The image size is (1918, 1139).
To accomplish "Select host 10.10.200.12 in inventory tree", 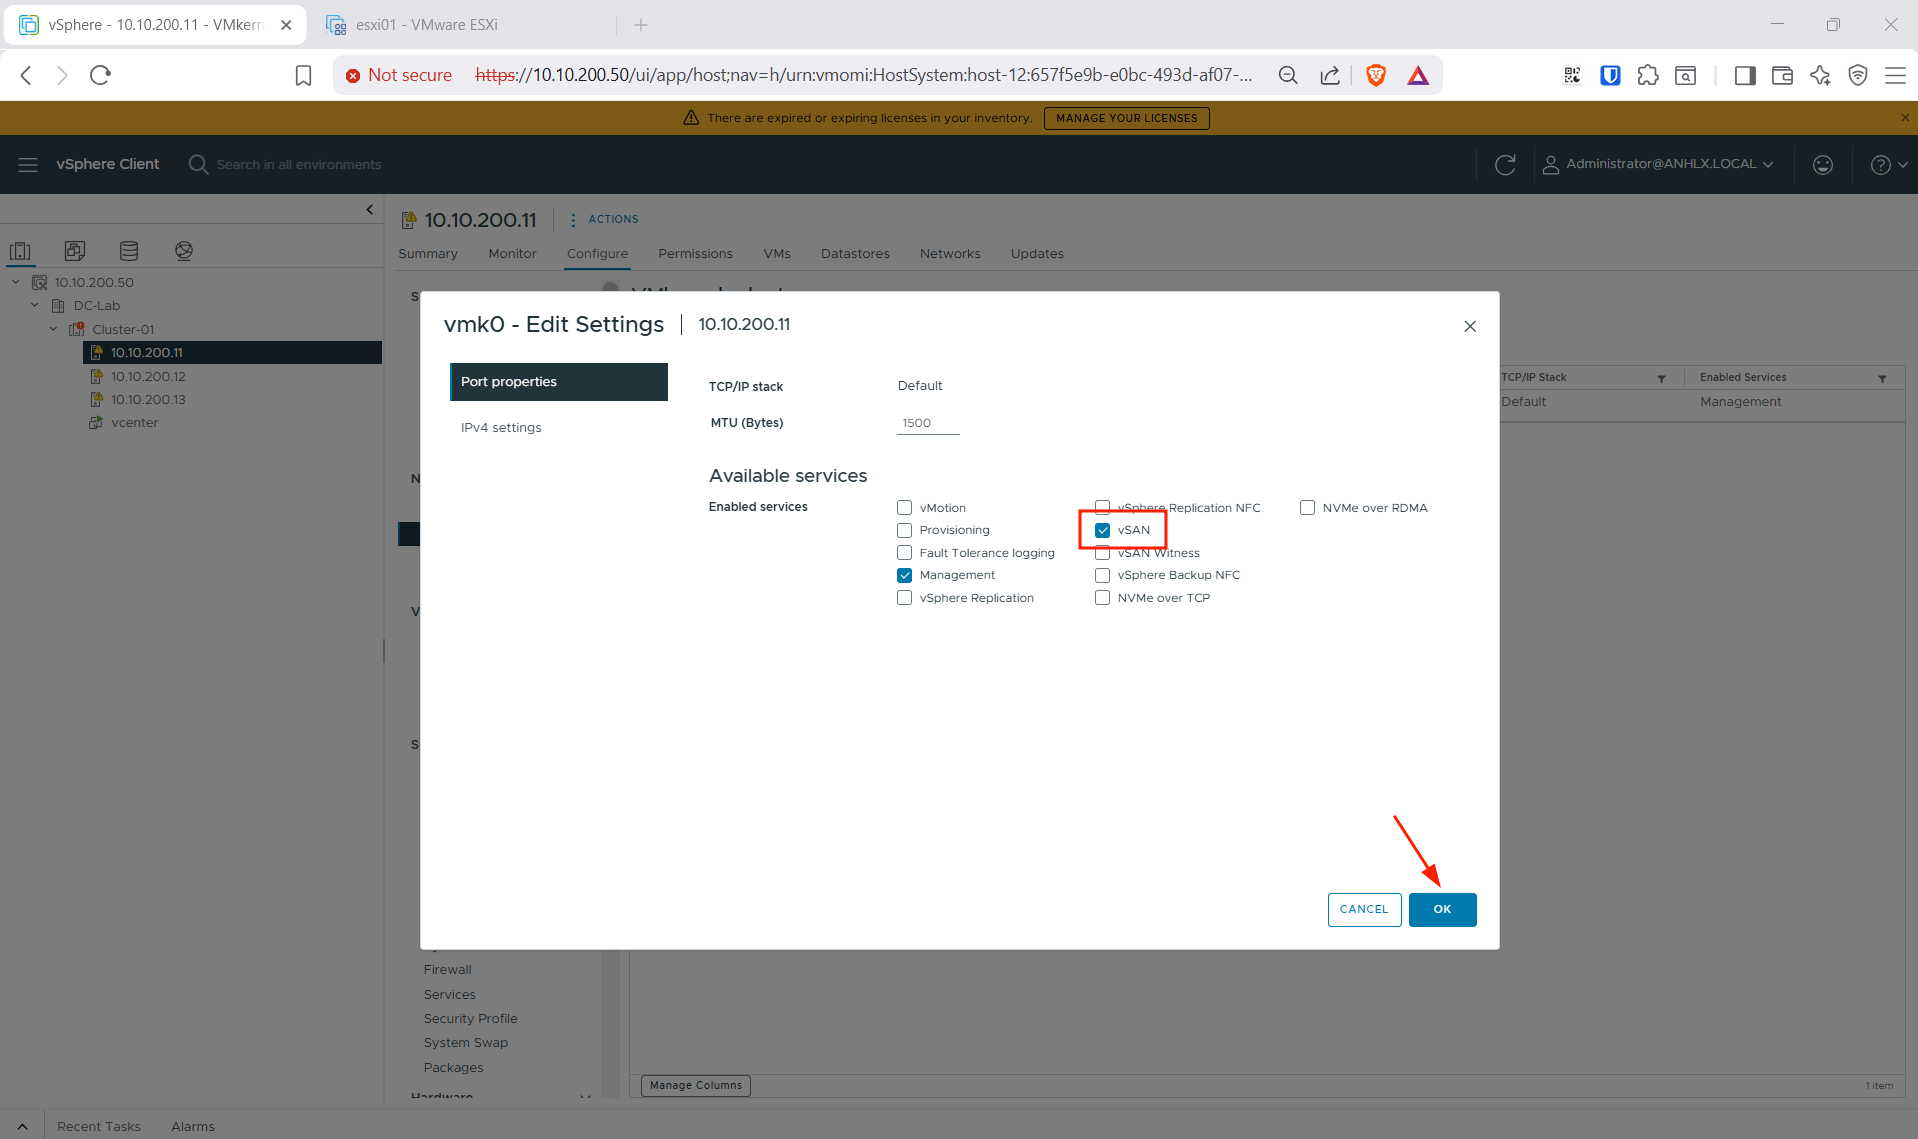I will point(148,376).
